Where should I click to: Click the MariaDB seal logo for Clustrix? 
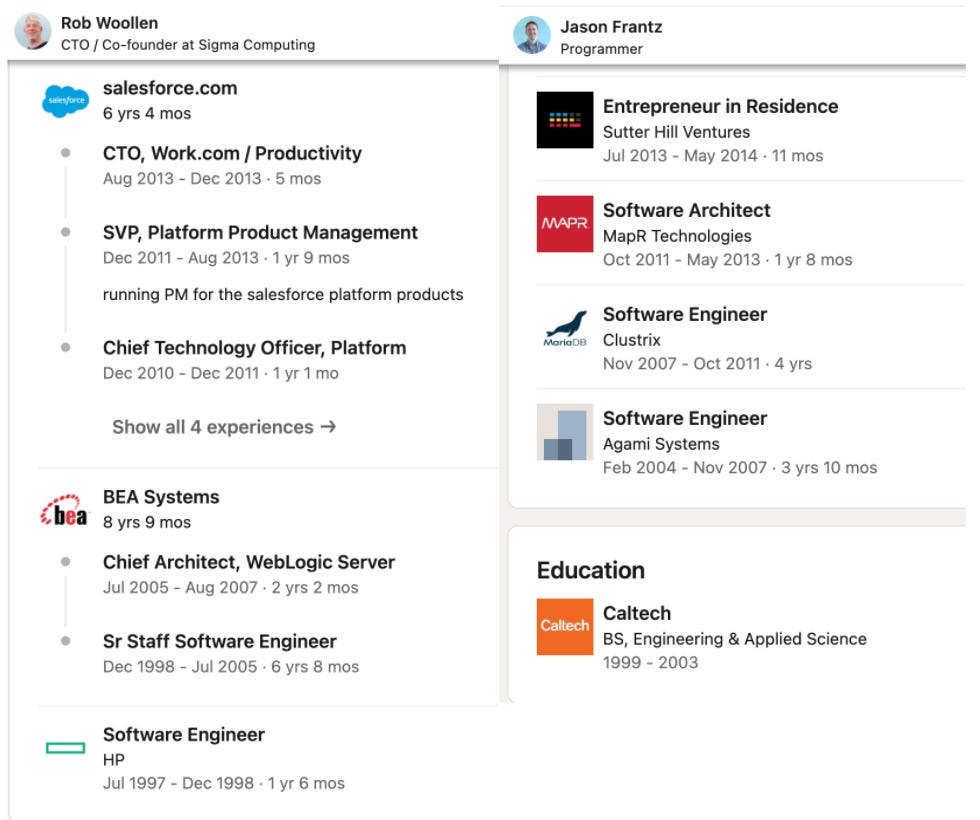coord(564,328)
